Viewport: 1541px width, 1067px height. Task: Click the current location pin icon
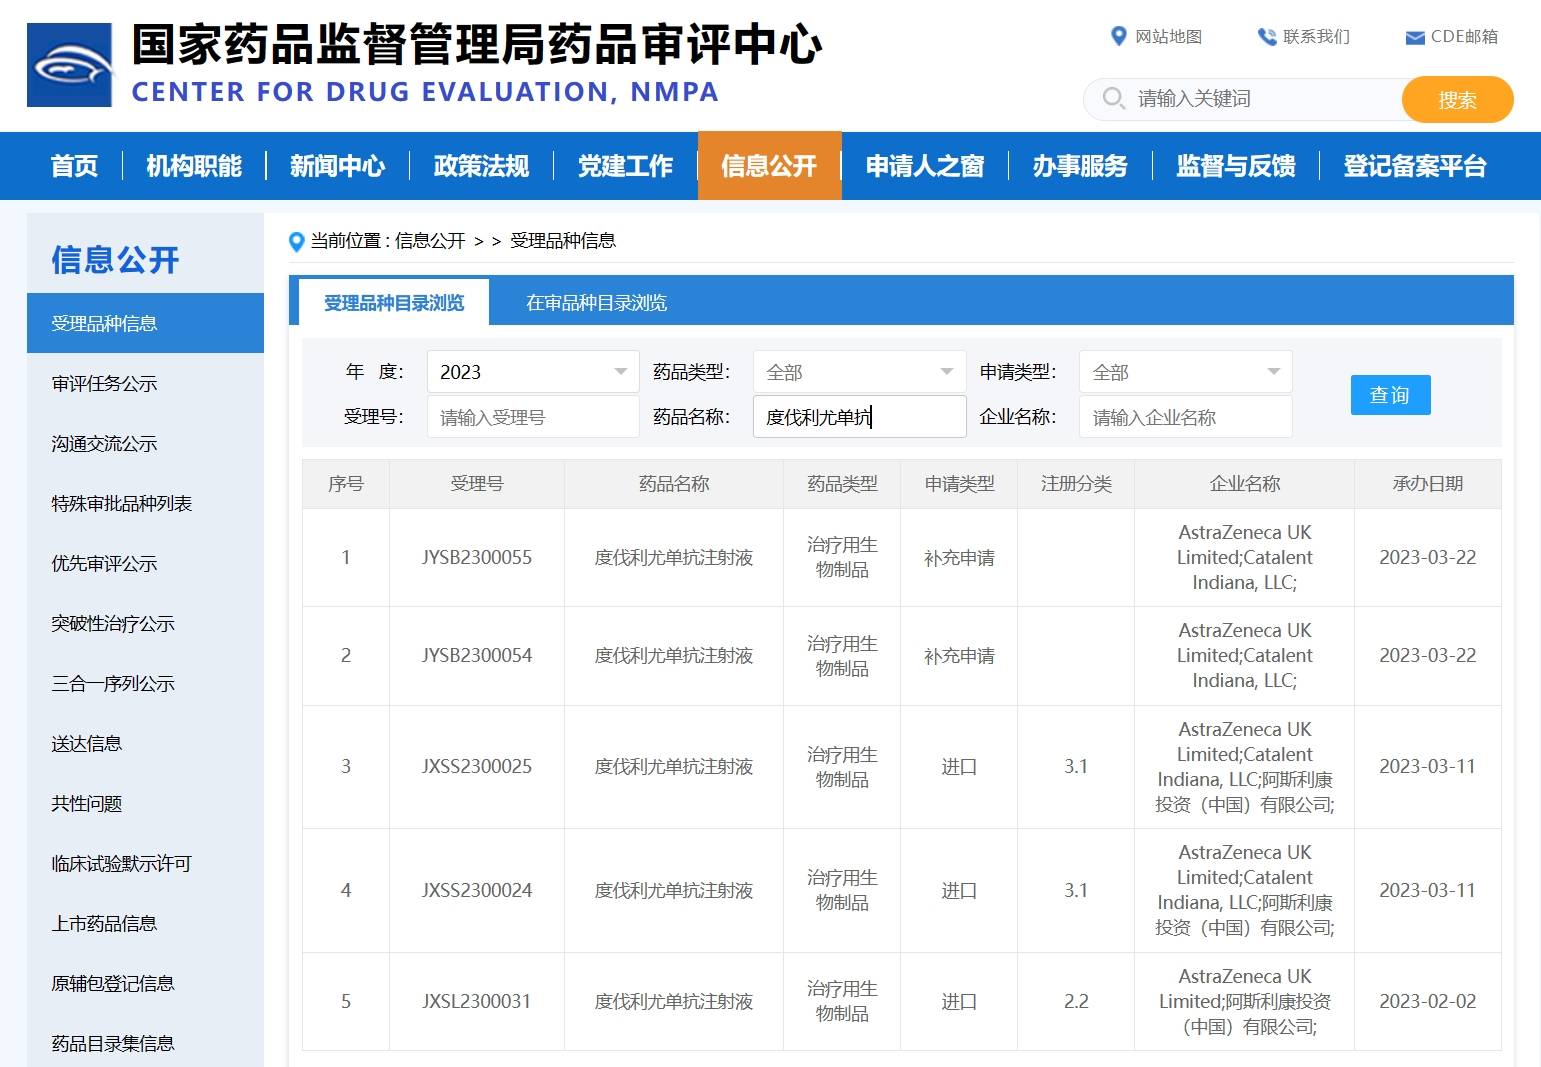[296, 241]
